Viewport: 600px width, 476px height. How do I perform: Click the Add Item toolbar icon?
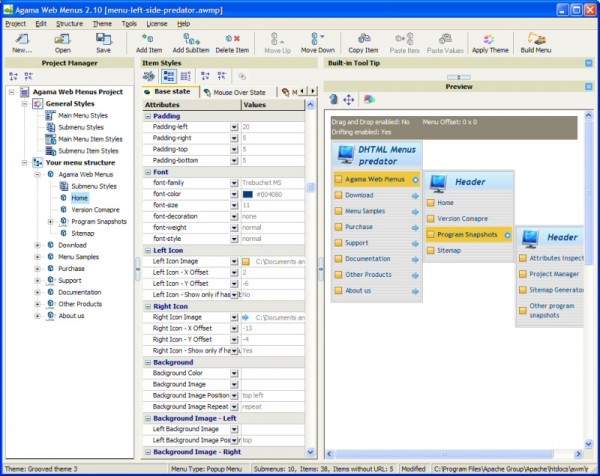point(149,40)
